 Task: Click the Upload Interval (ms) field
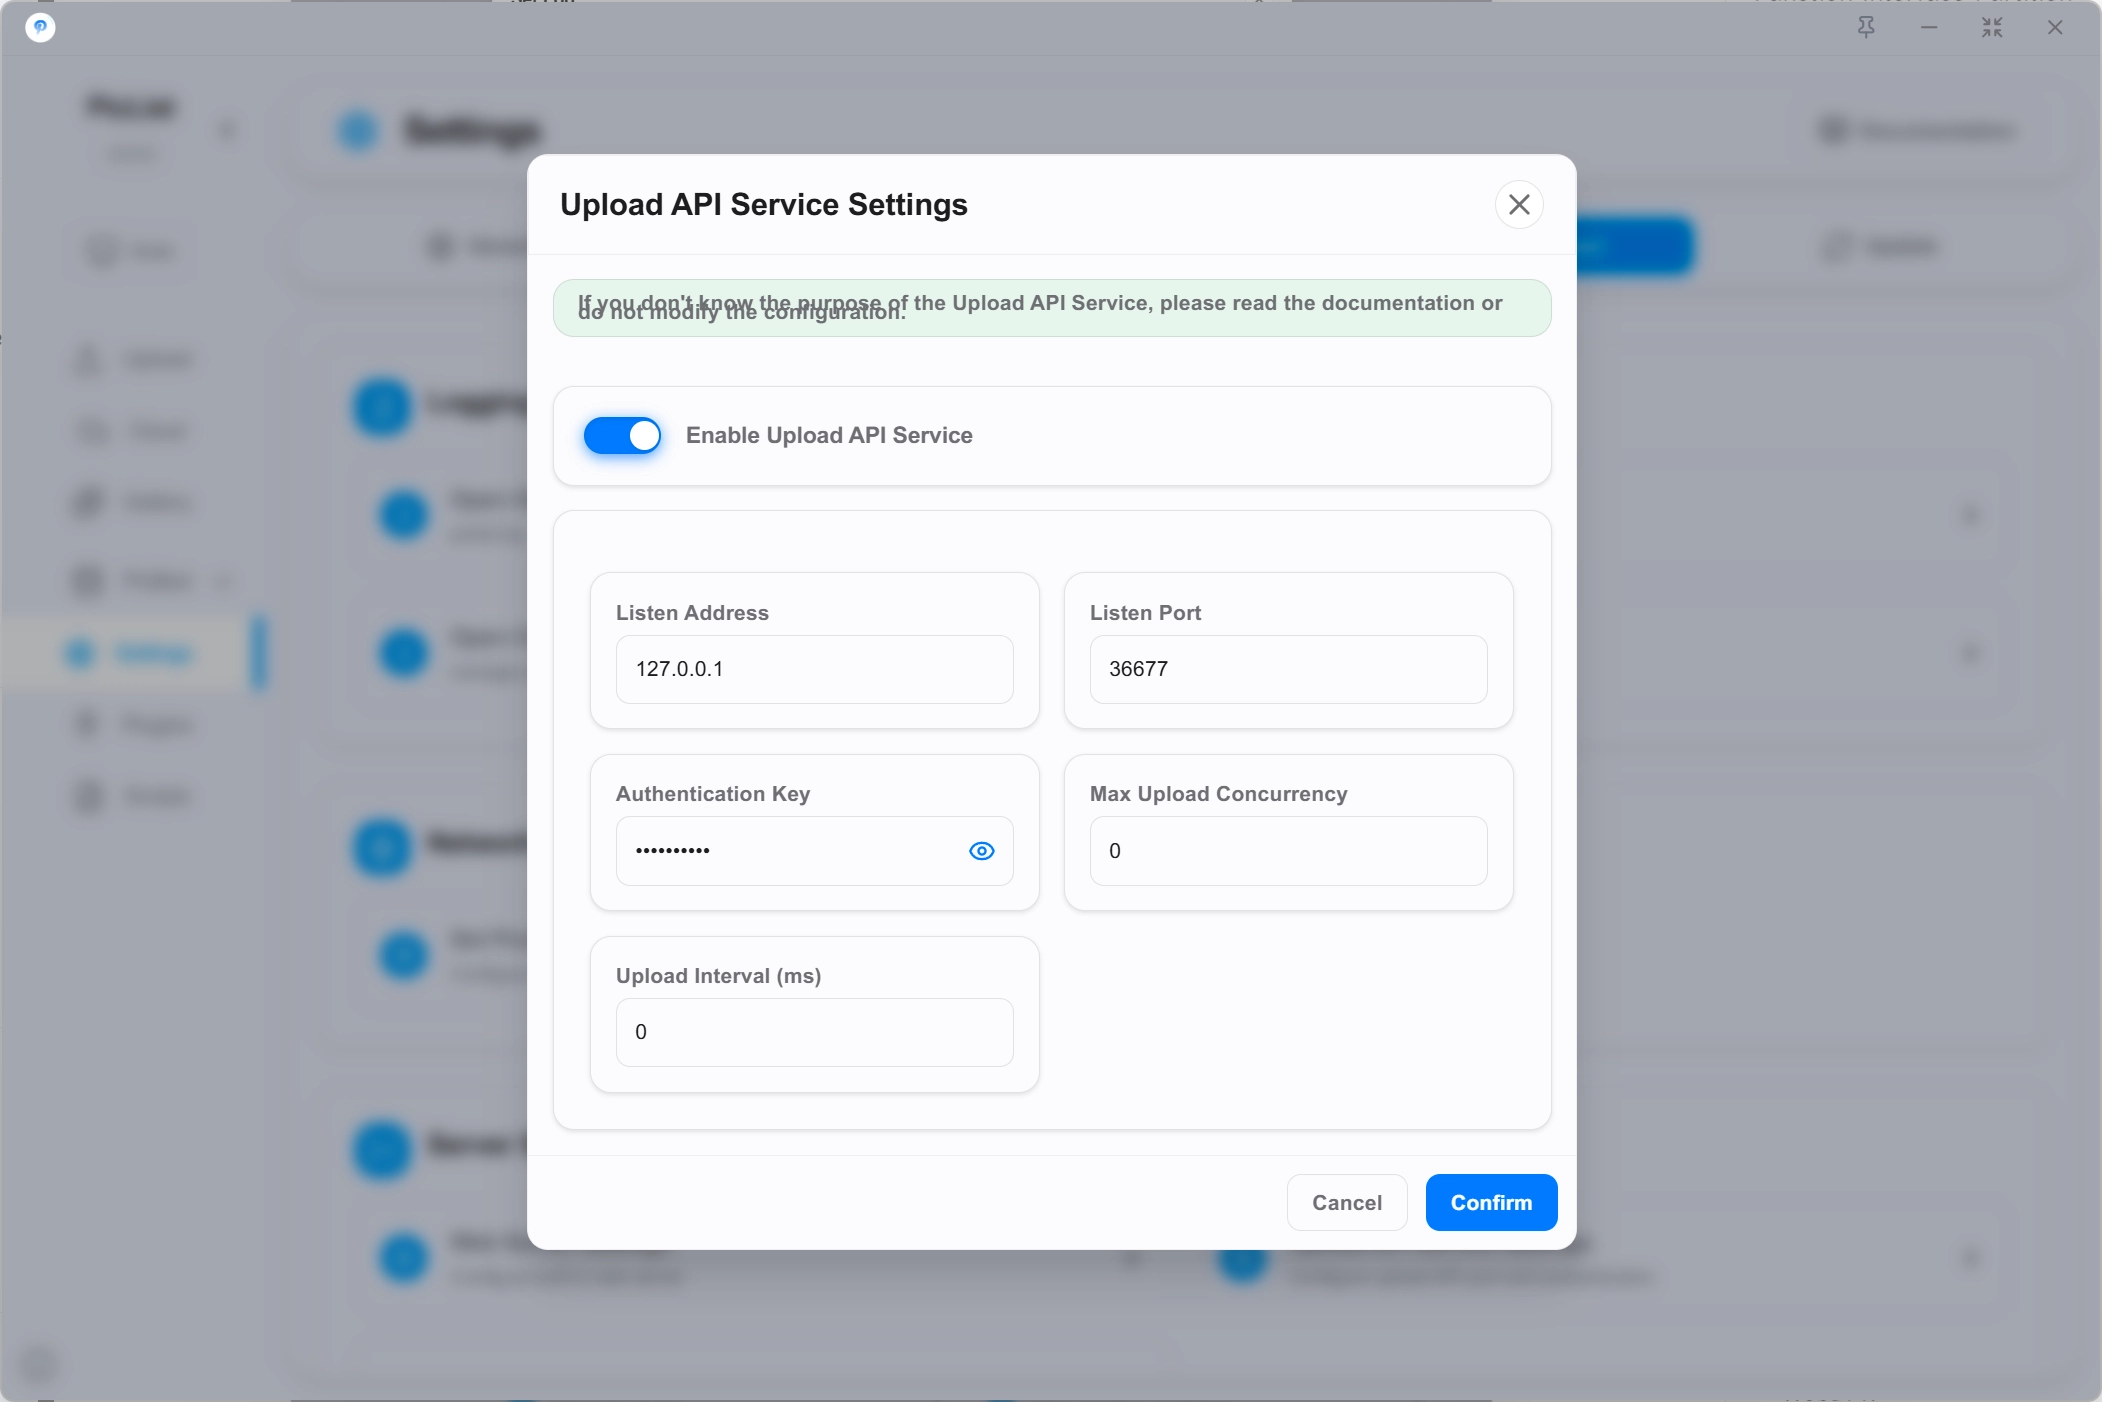pyautogui.click(x=814, y=1032)
